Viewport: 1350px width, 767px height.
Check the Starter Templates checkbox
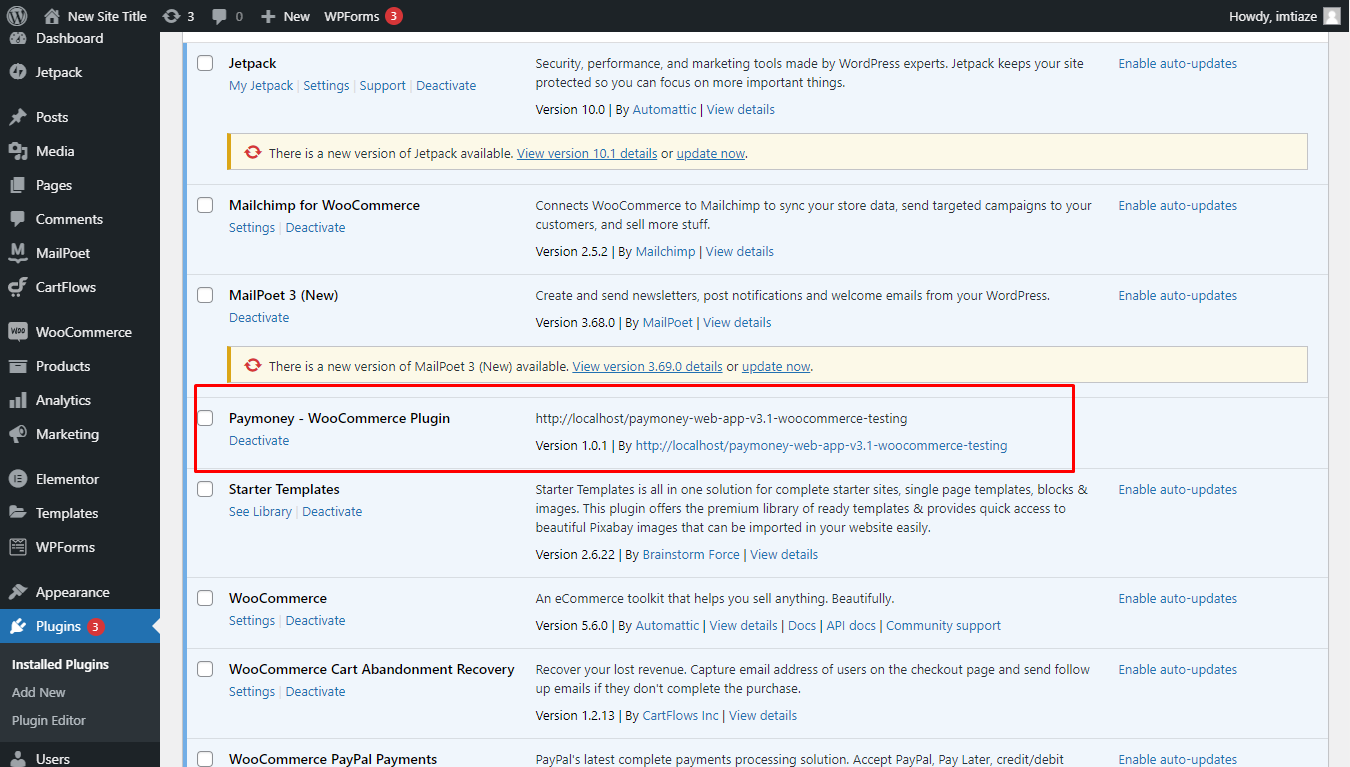pyautogui.click(x=205, y=489)
